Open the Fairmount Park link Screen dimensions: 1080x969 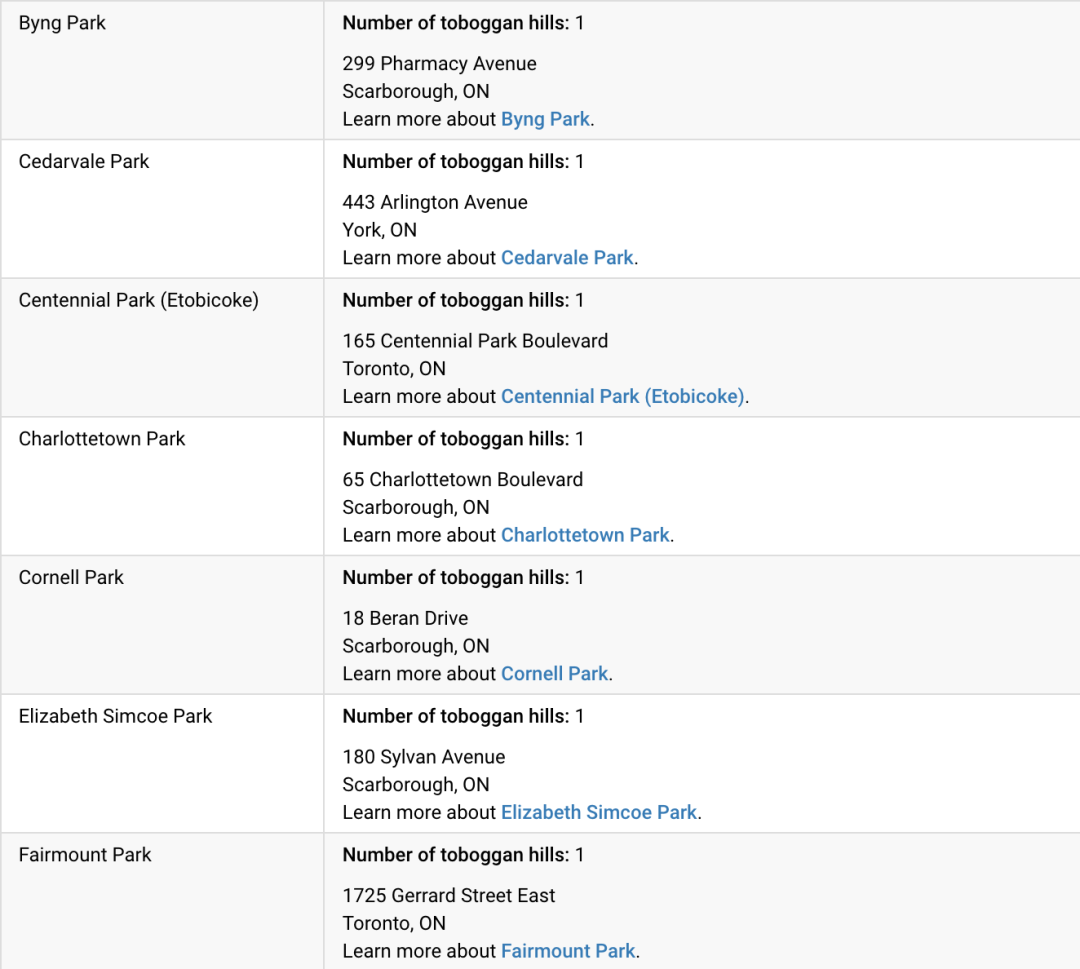(568, 951)
